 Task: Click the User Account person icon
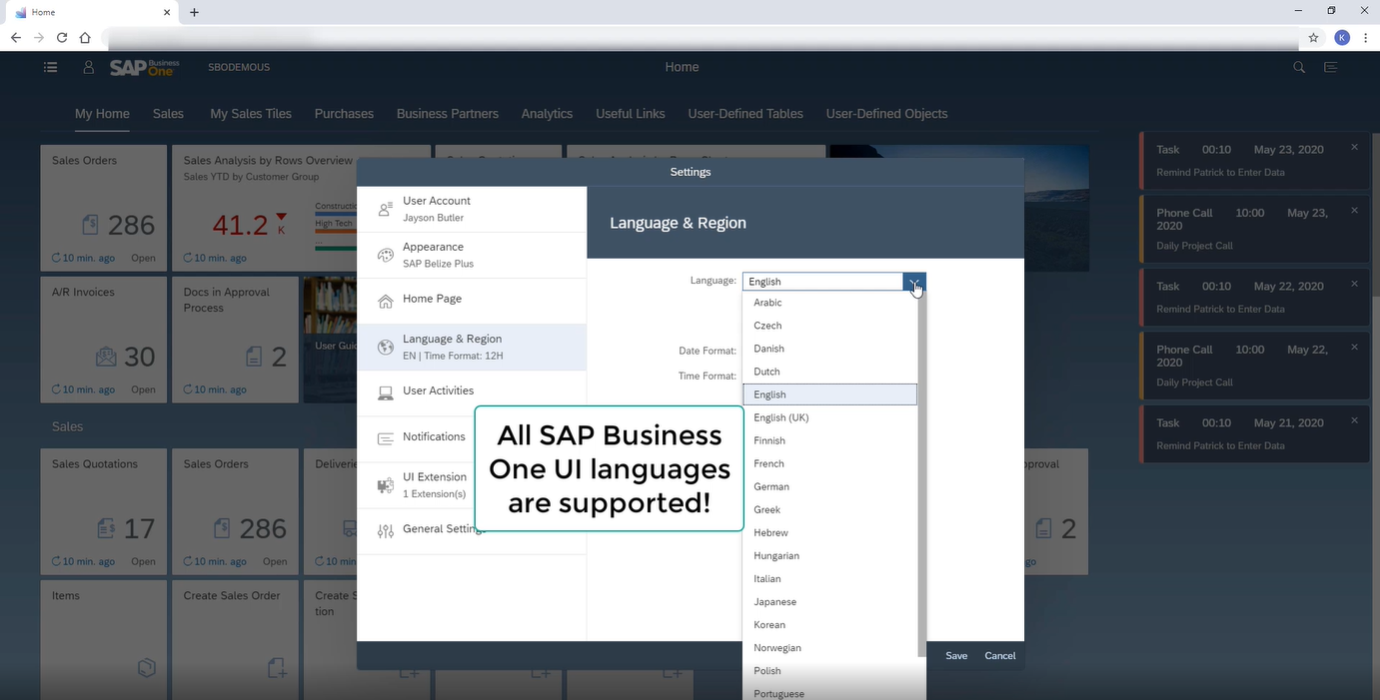click(385, 209)
